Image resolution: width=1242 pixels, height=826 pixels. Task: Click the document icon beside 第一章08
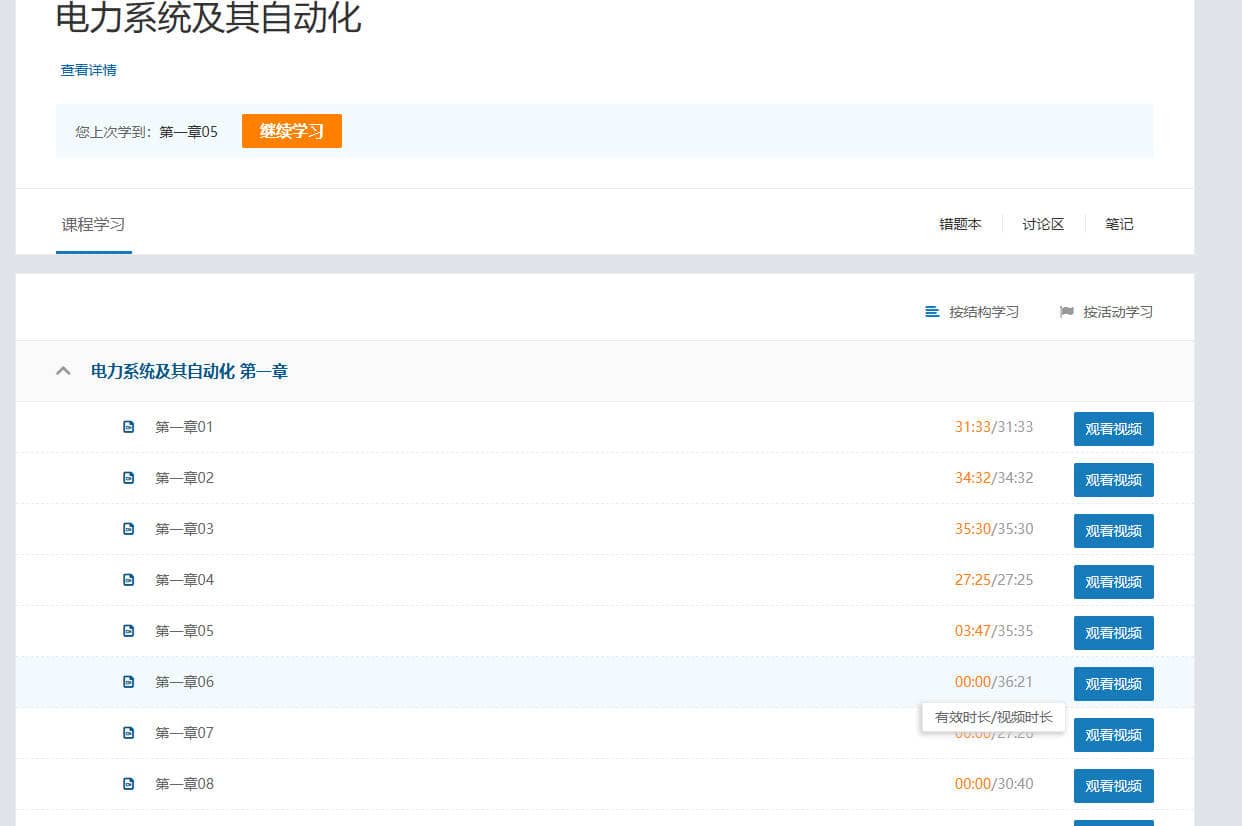(128, 784)
